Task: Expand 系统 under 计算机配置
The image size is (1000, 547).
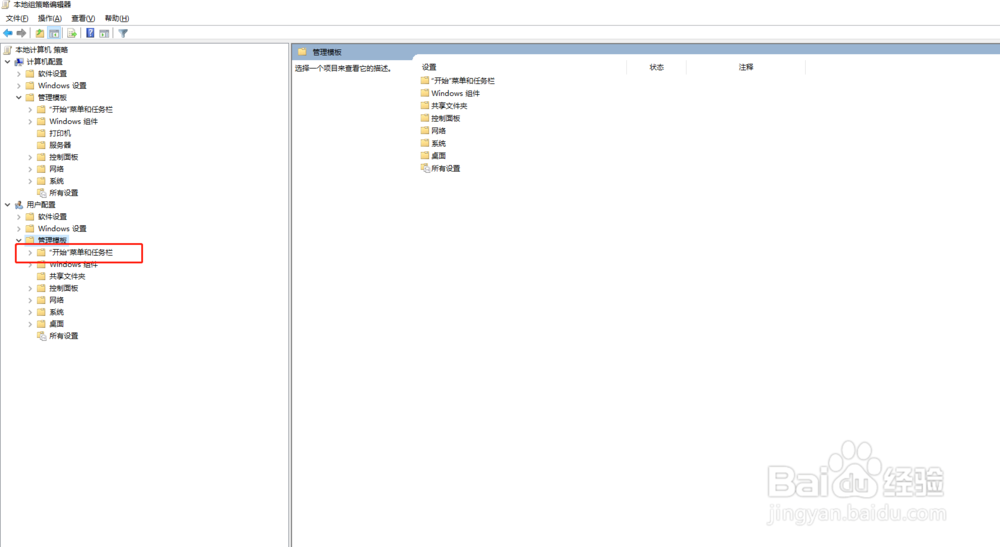Action: pyautogui.click(x=30, y=181)
